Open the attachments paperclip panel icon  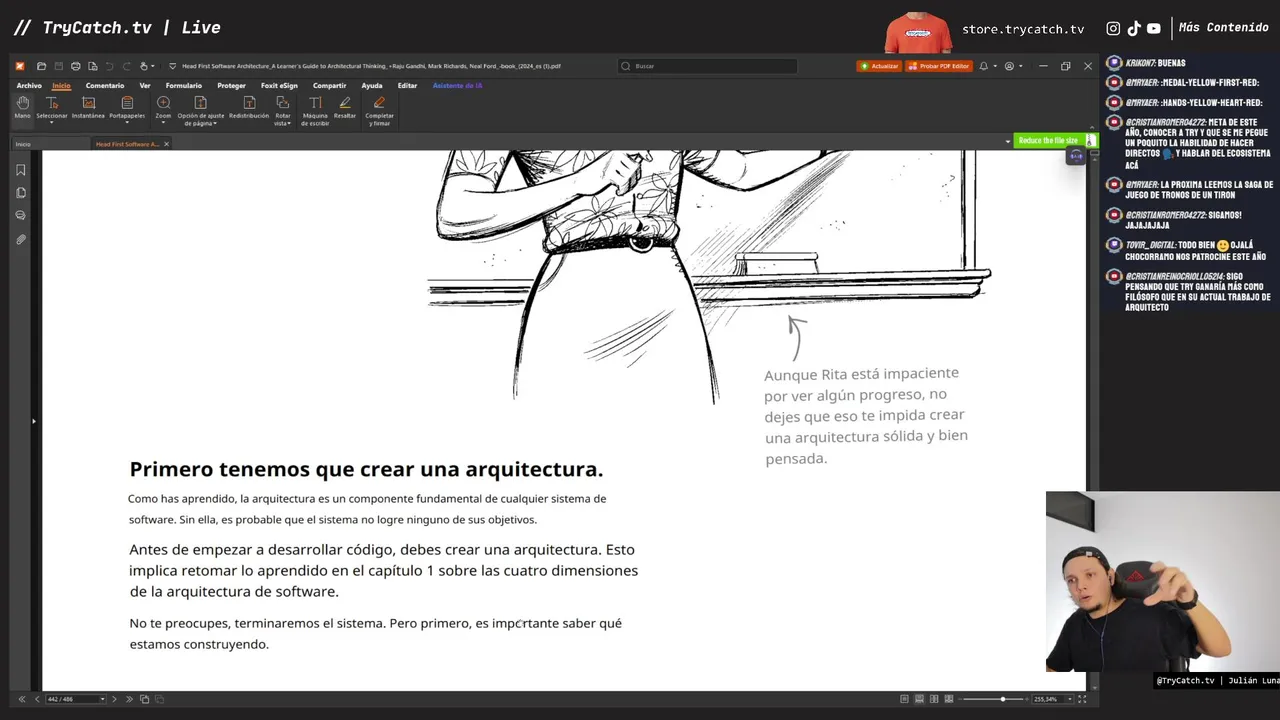coord(20,240)
